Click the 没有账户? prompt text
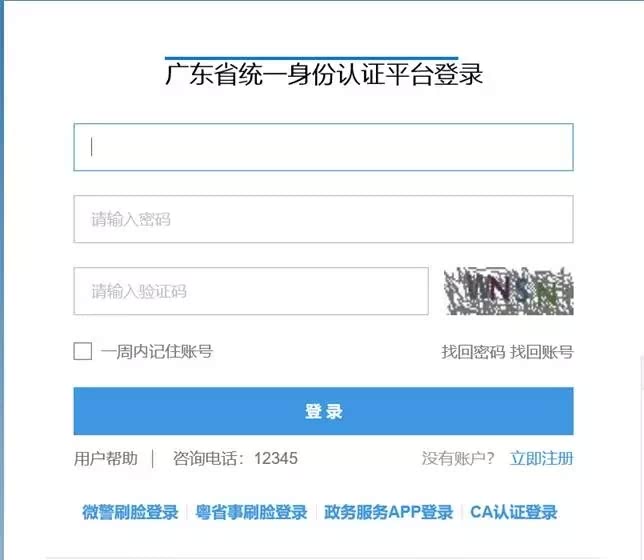Viewport: 644px width, 560px height. pos(458,459)
